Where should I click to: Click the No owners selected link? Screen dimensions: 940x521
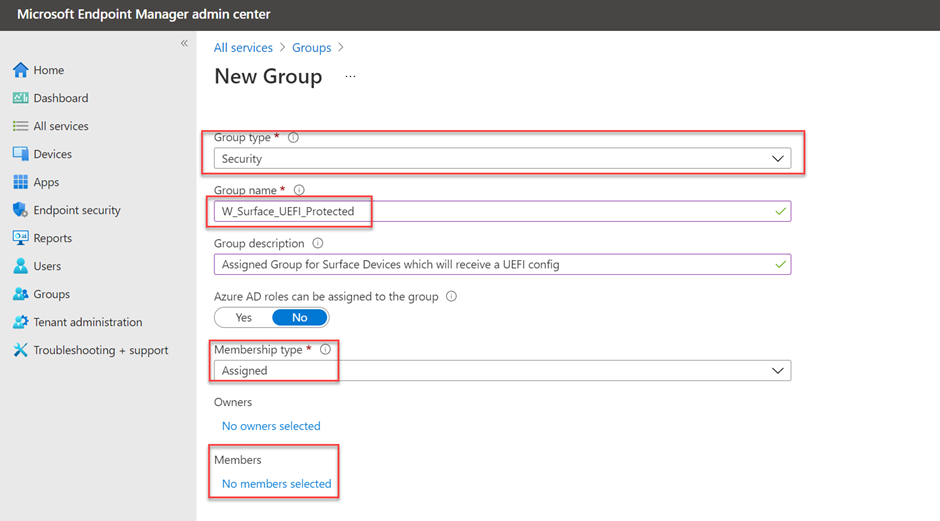271,426
